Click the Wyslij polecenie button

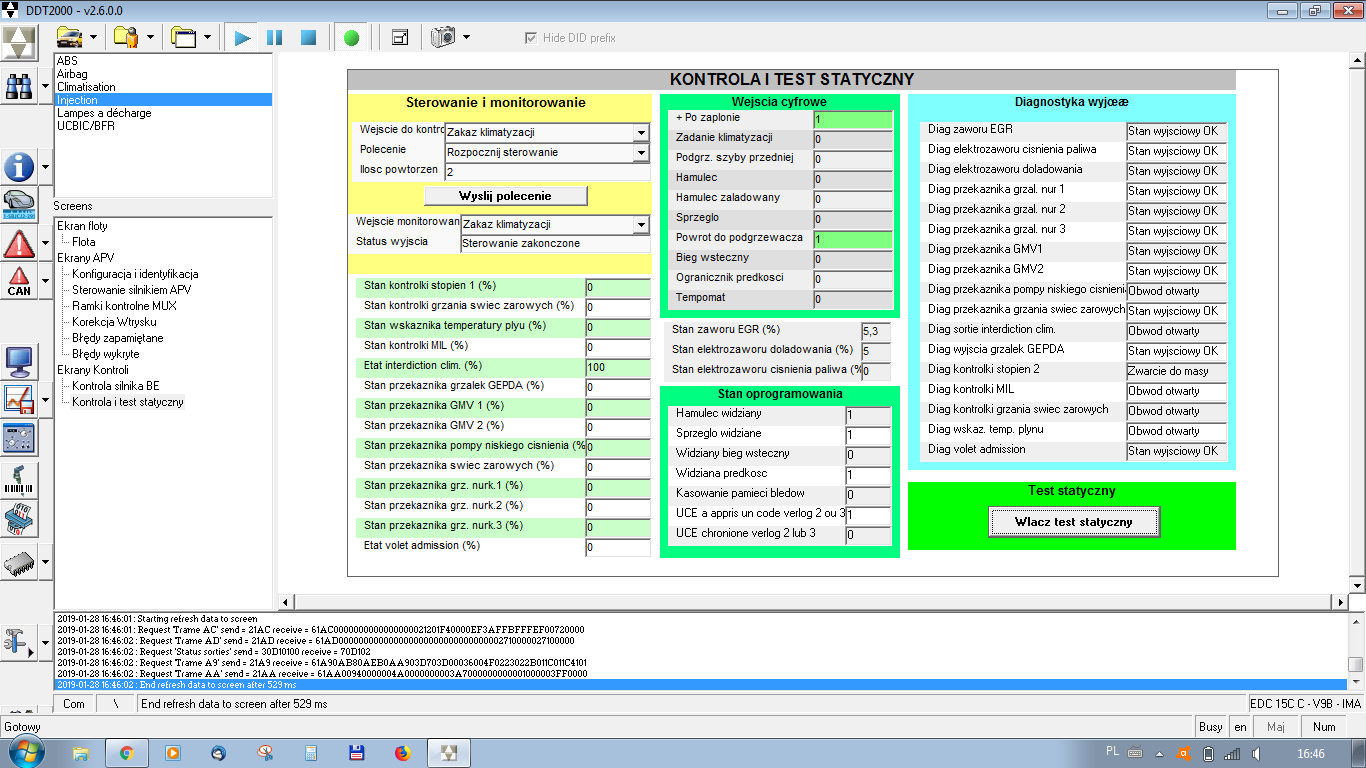point(505,195)
